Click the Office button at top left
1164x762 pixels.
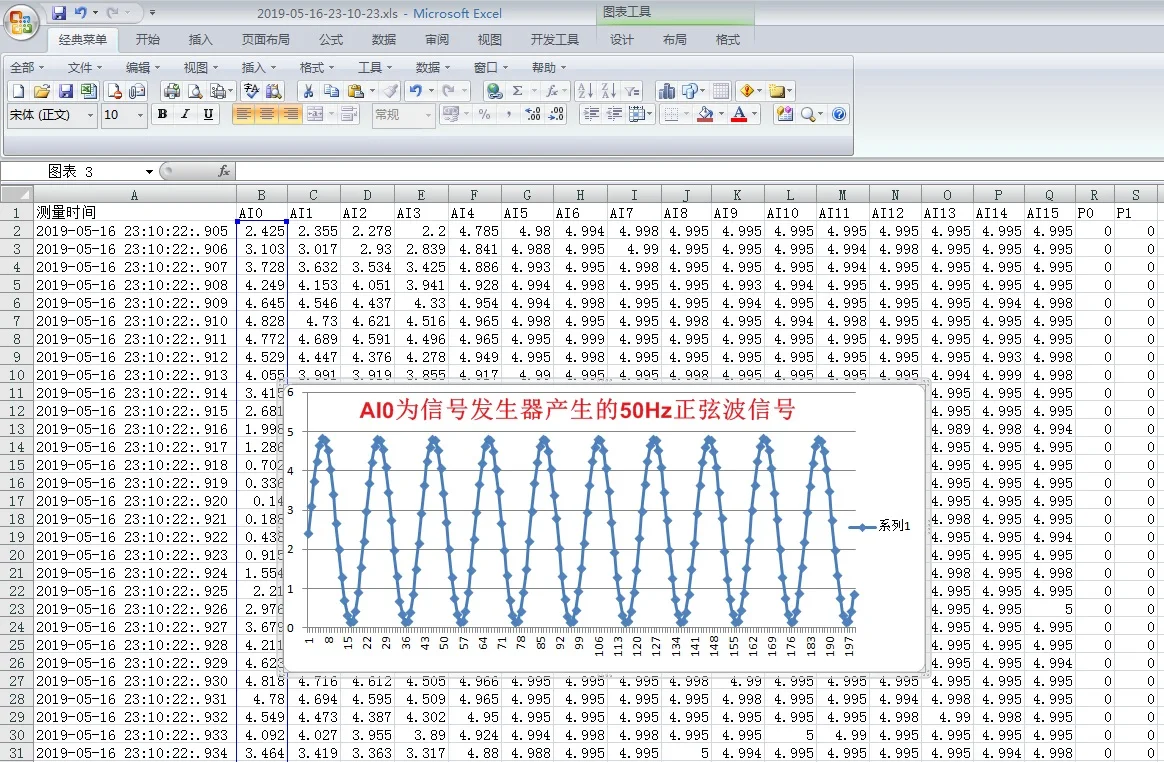click(x=21, y=20)
